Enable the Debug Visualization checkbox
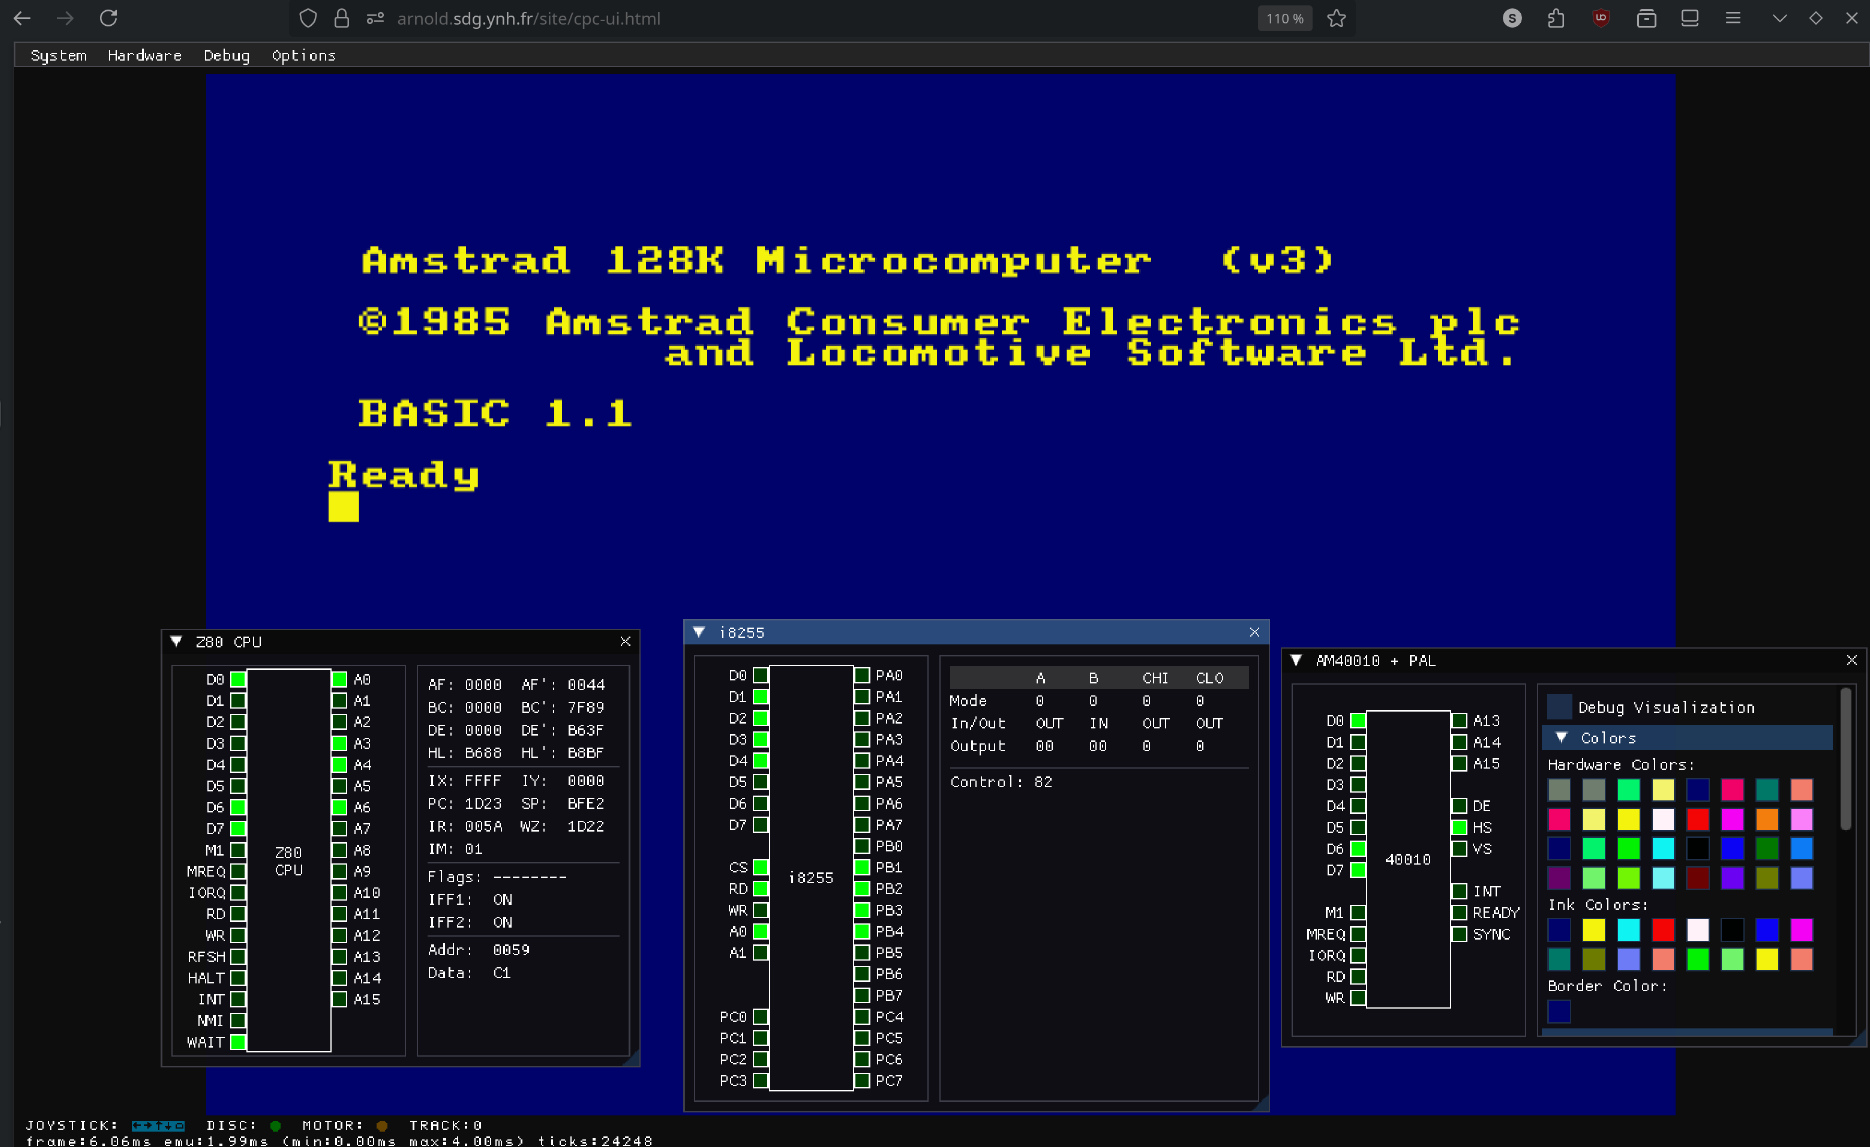The width and height of the screenshot is (1870, 1147). [x=1559, y=707]
